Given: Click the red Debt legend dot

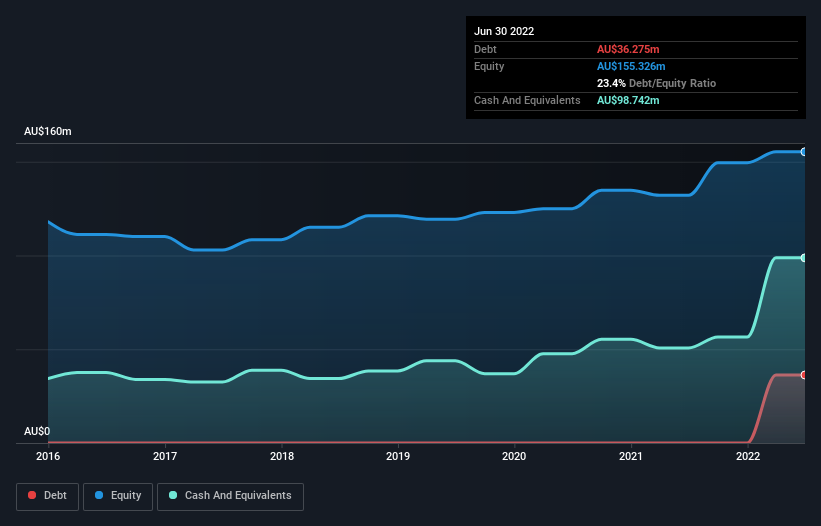Looking at the screenshot, I should tap(32, 495).
